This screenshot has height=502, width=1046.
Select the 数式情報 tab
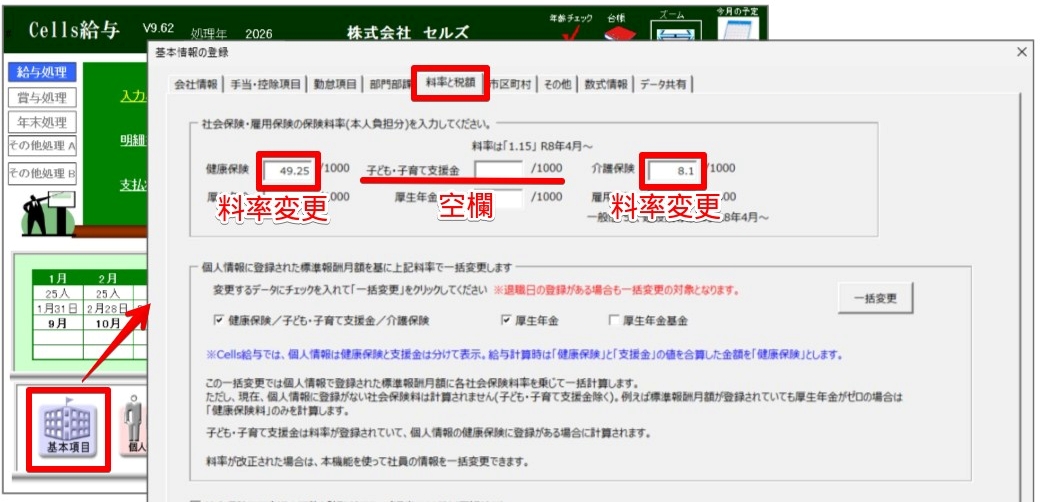[x=606, y=85]
